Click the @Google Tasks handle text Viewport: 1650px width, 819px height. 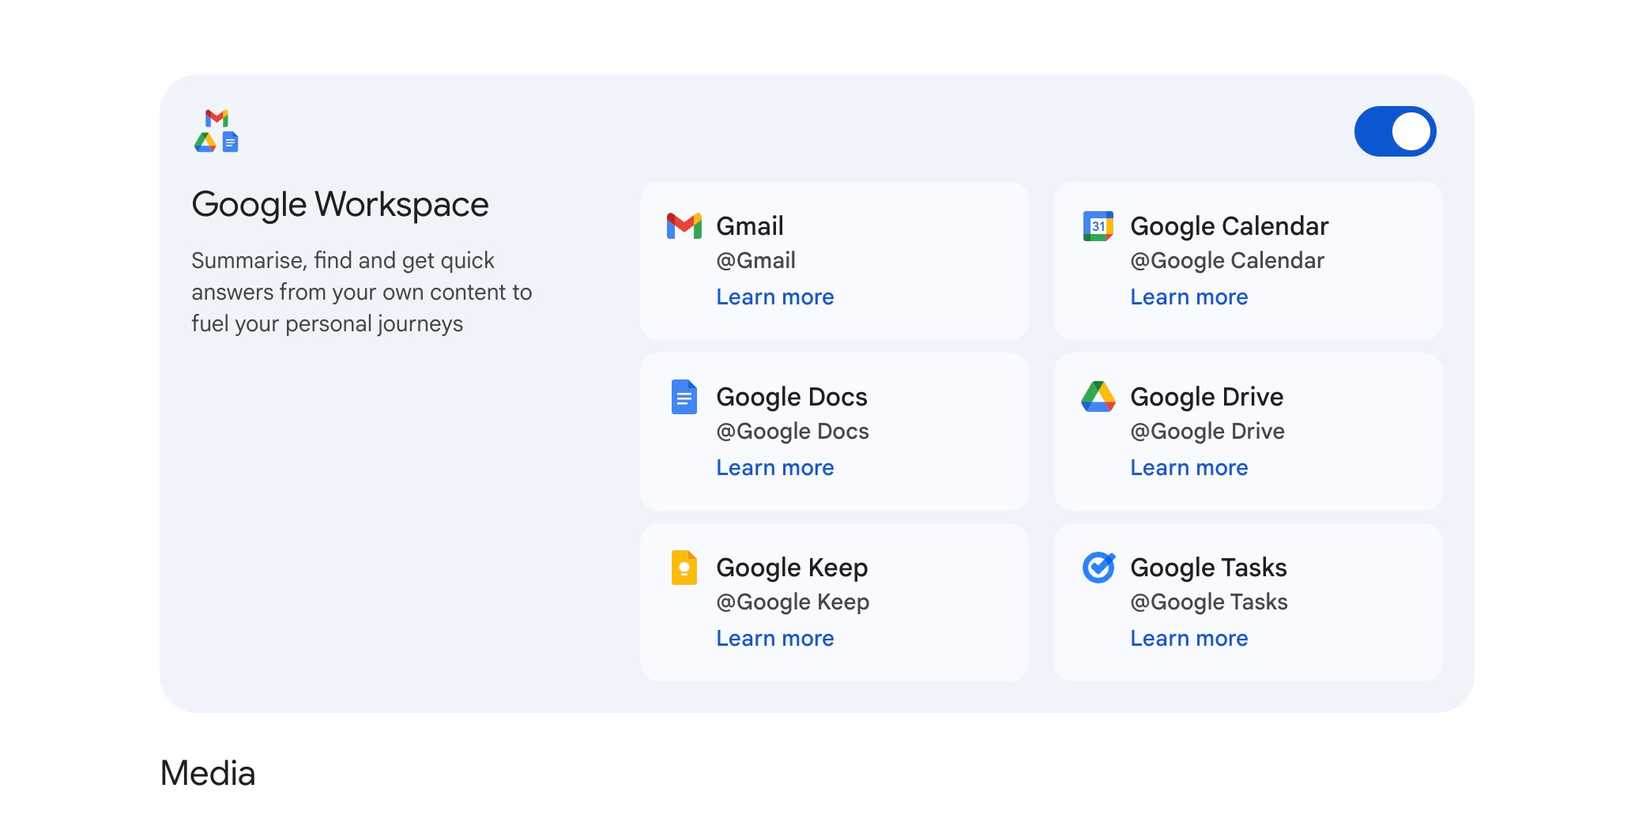[x=1209, y=602]
